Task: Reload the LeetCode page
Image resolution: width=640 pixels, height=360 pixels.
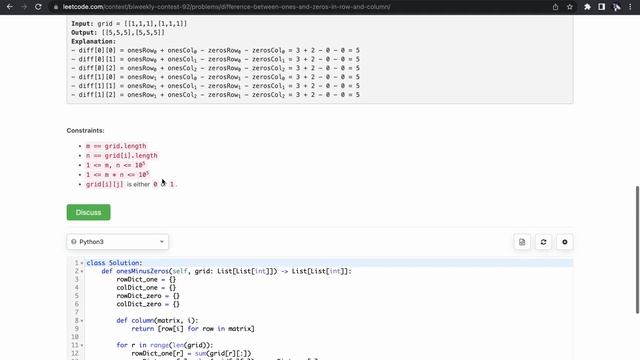Action: coord(38,7)
